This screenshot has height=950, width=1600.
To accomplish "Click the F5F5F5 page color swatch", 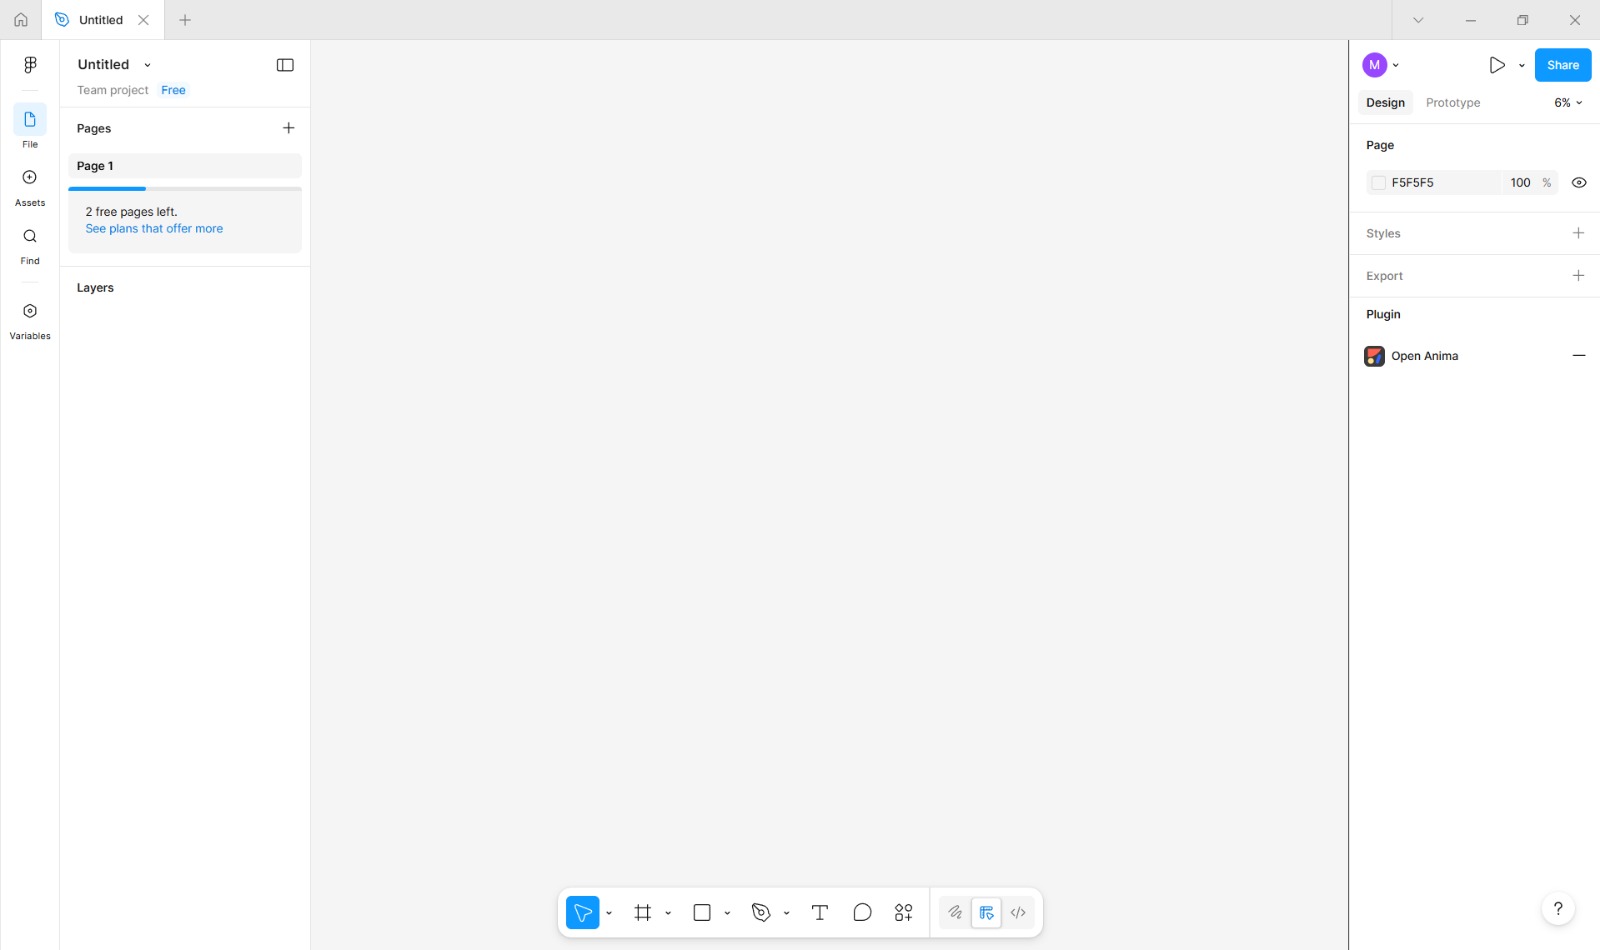I will click(x=1377, y=182).
